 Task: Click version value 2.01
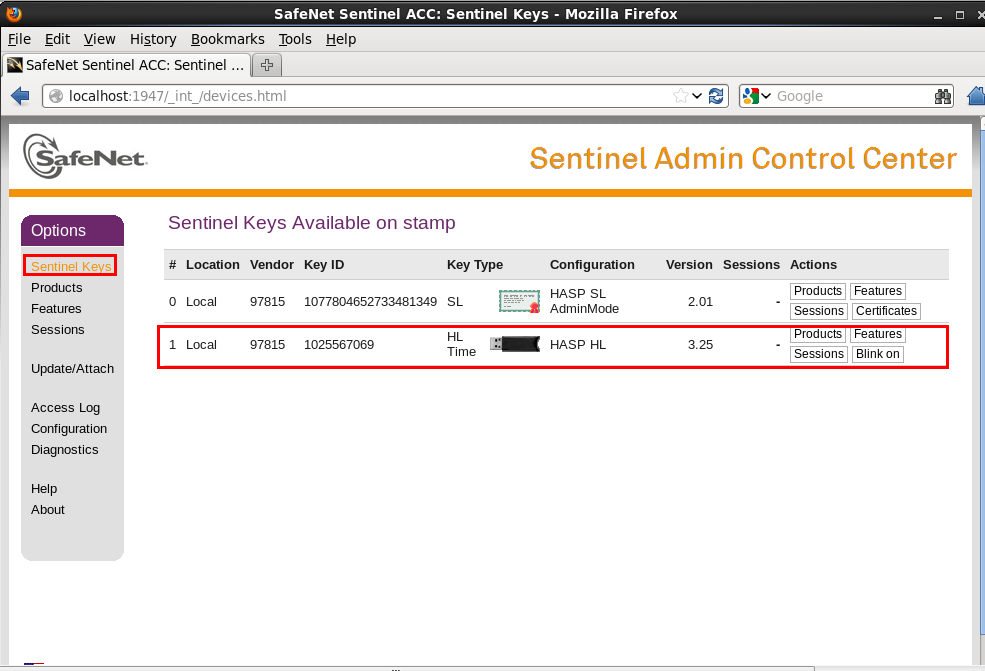point(700,302)
